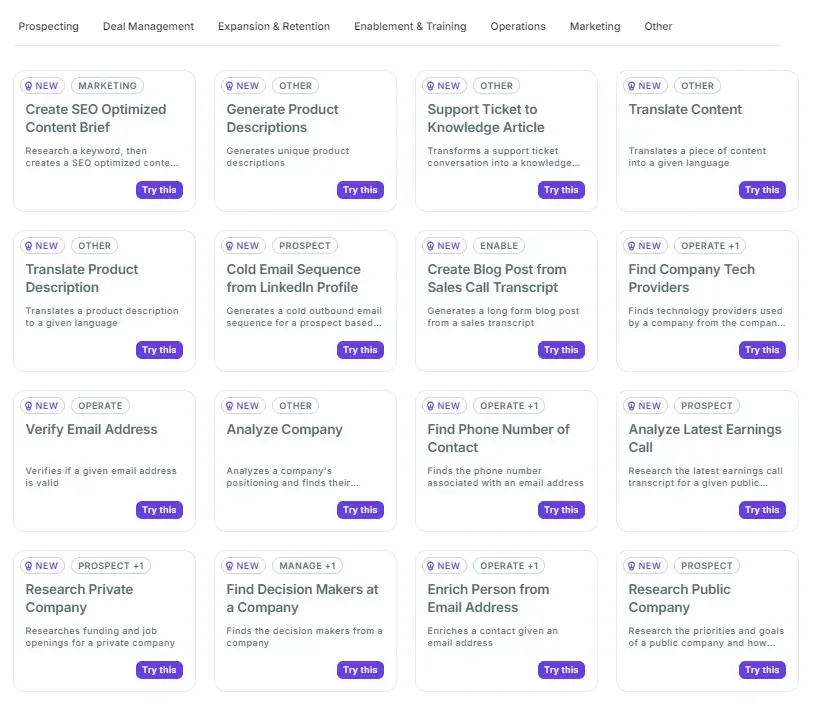Image resolution: width=833 pixels, height=714 pixels.
Task: Click the ENABLE tag on Create Blog Post card
Action: [x=499, y=246]
